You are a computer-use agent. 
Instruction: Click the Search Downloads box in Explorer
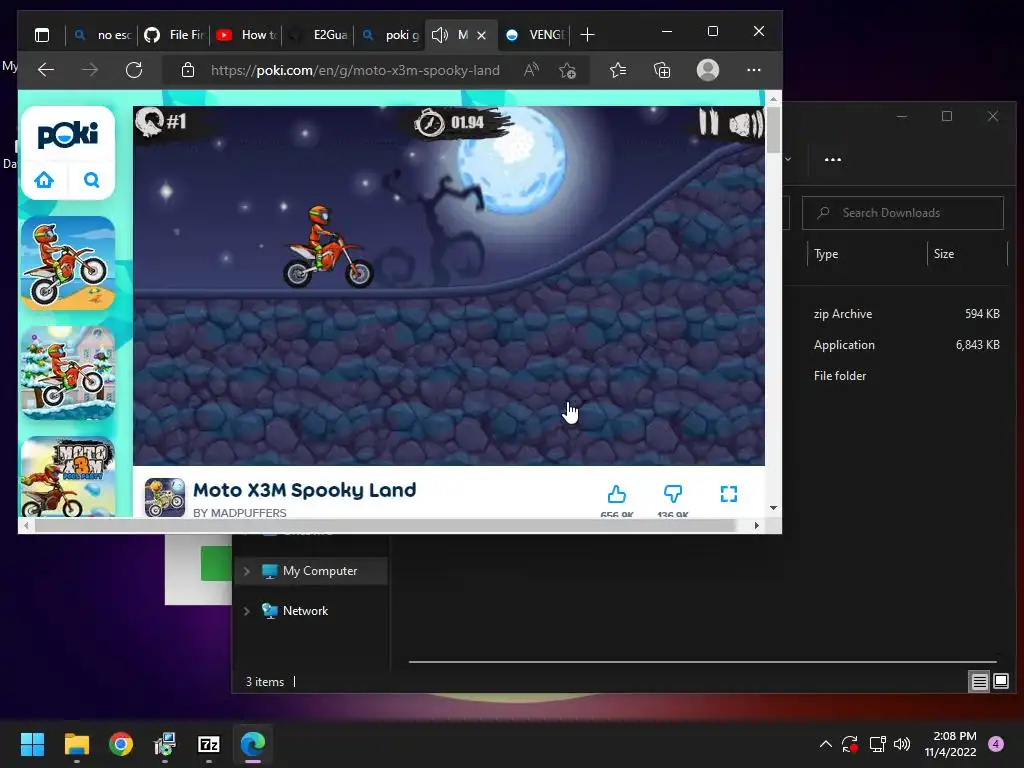(903, 213)
